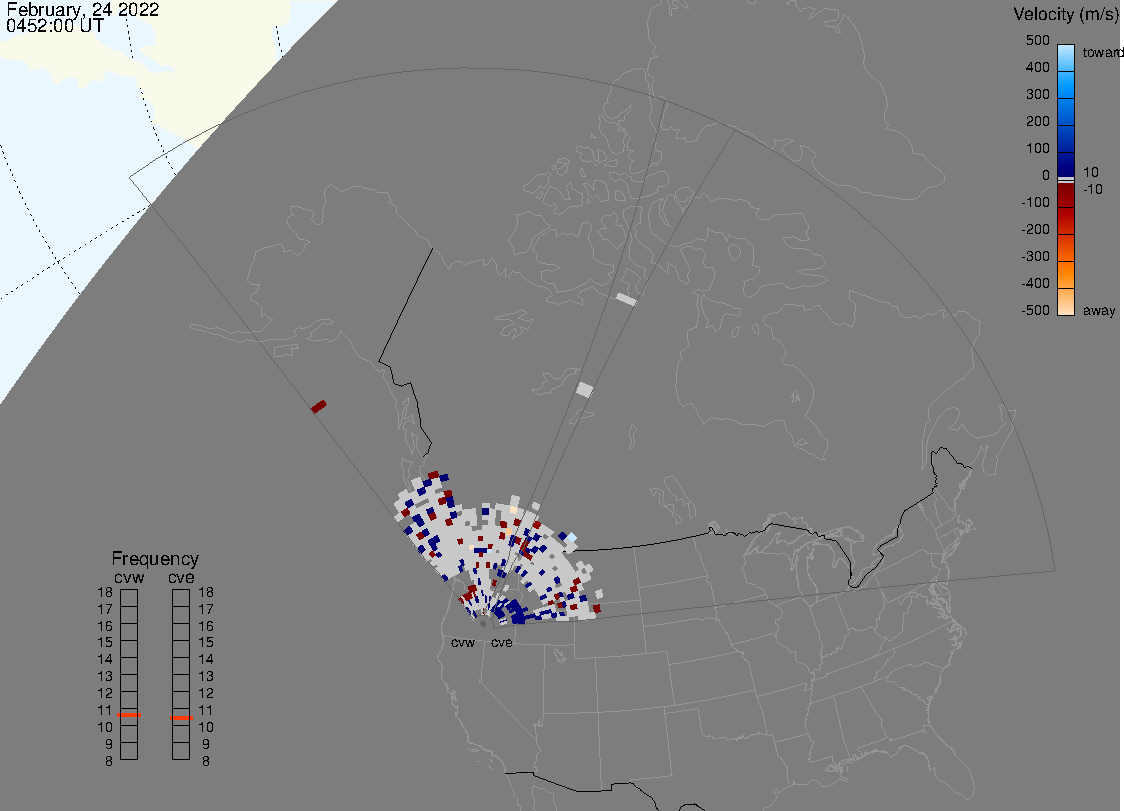Click the 300 value on velocity scale
Viewport: 1124px width, 811px height.
pos(1038,95)
